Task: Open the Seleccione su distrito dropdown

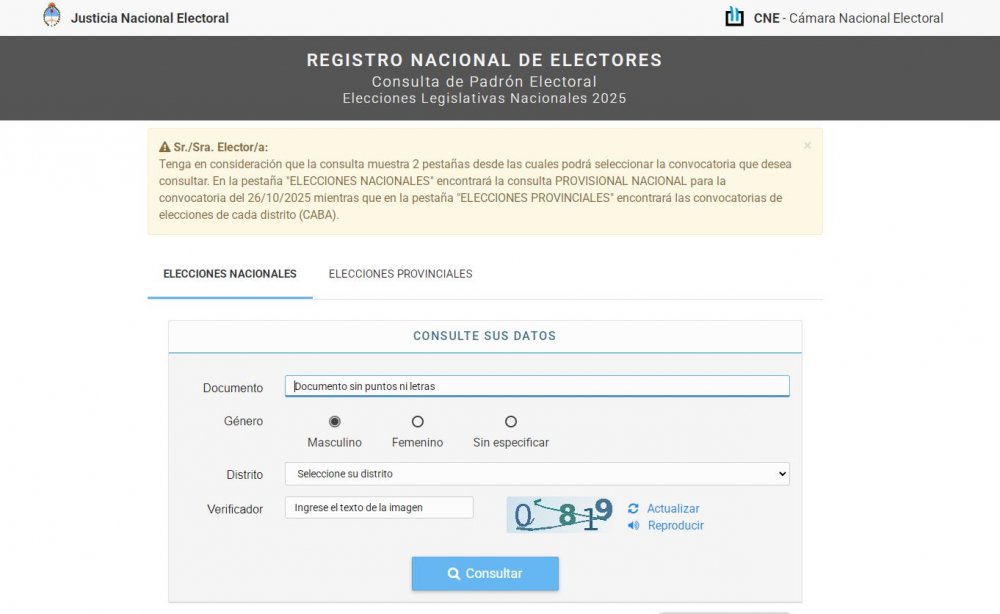Action: click(x=537, y=474)
